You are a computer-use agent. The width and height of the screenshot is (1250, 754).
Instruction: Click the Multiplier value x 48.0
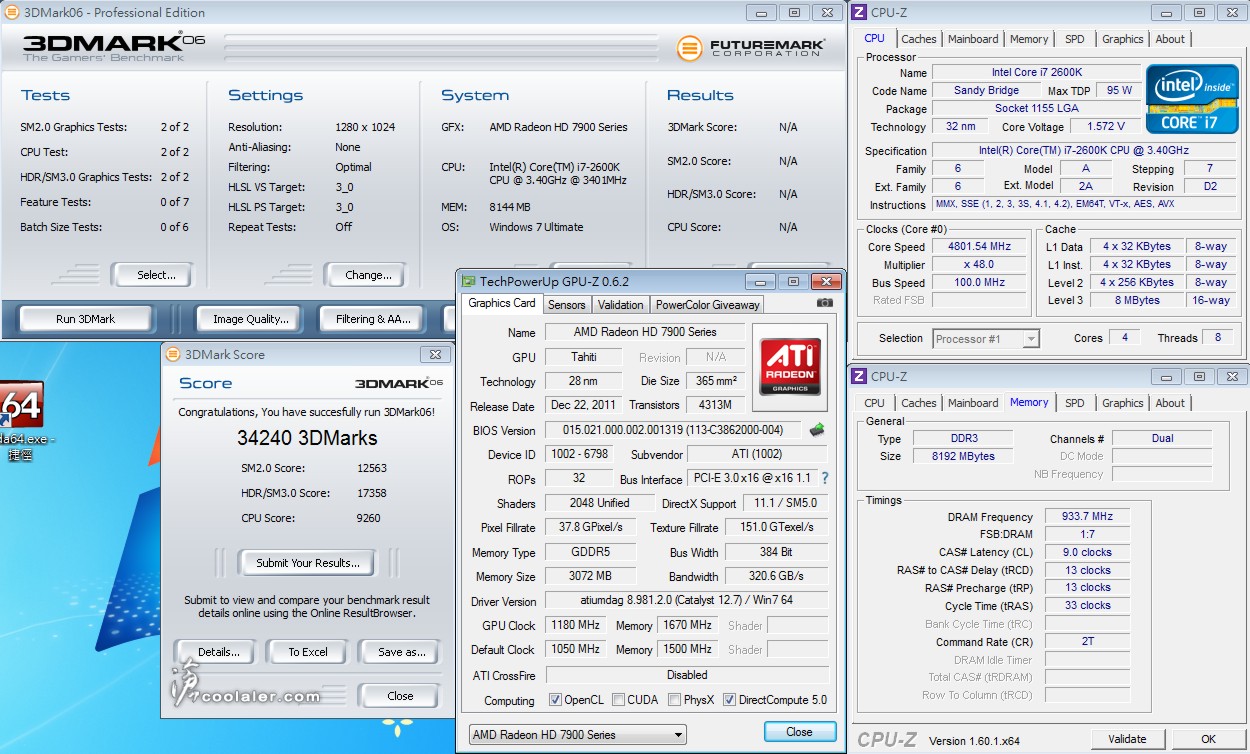(981, 265)
